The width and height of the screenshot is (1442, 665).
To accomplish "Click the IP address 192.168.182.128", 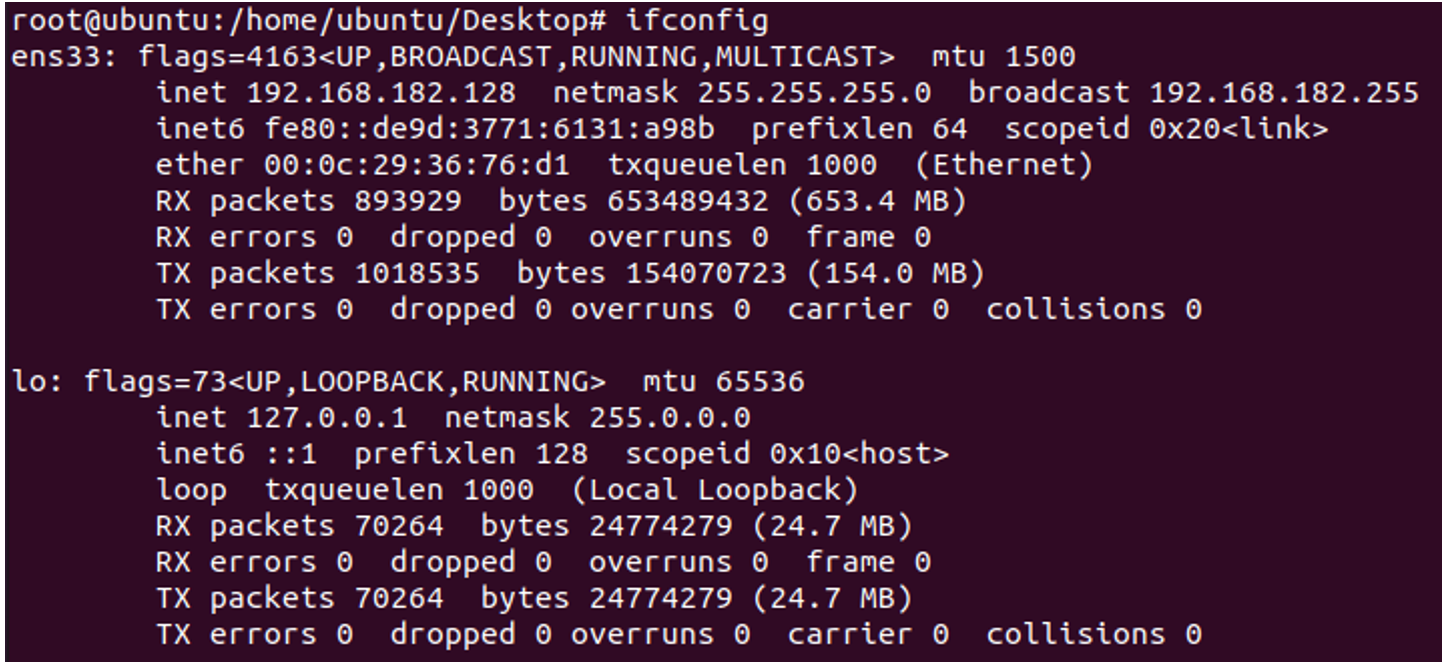I will tap(382, 93).
